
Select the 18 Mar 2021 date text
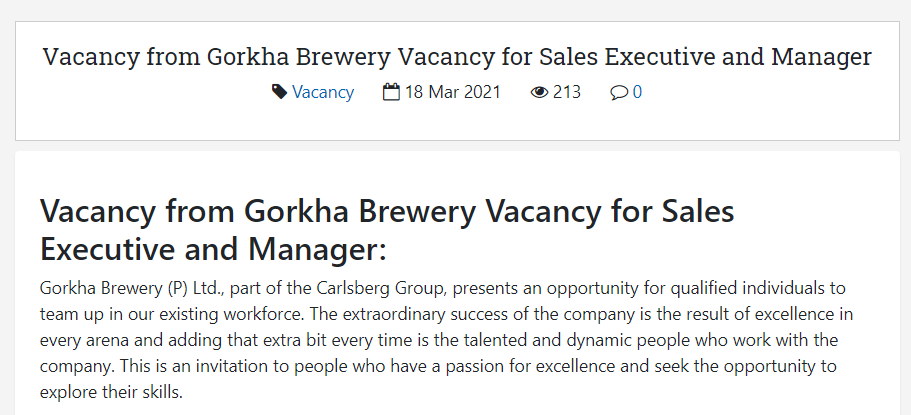(x=452, y=92)
